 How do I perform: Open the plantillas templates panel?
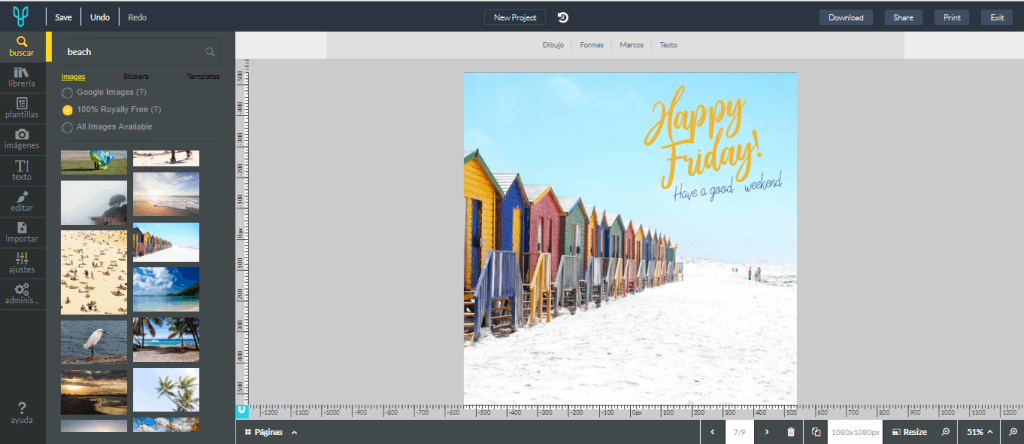22,108
